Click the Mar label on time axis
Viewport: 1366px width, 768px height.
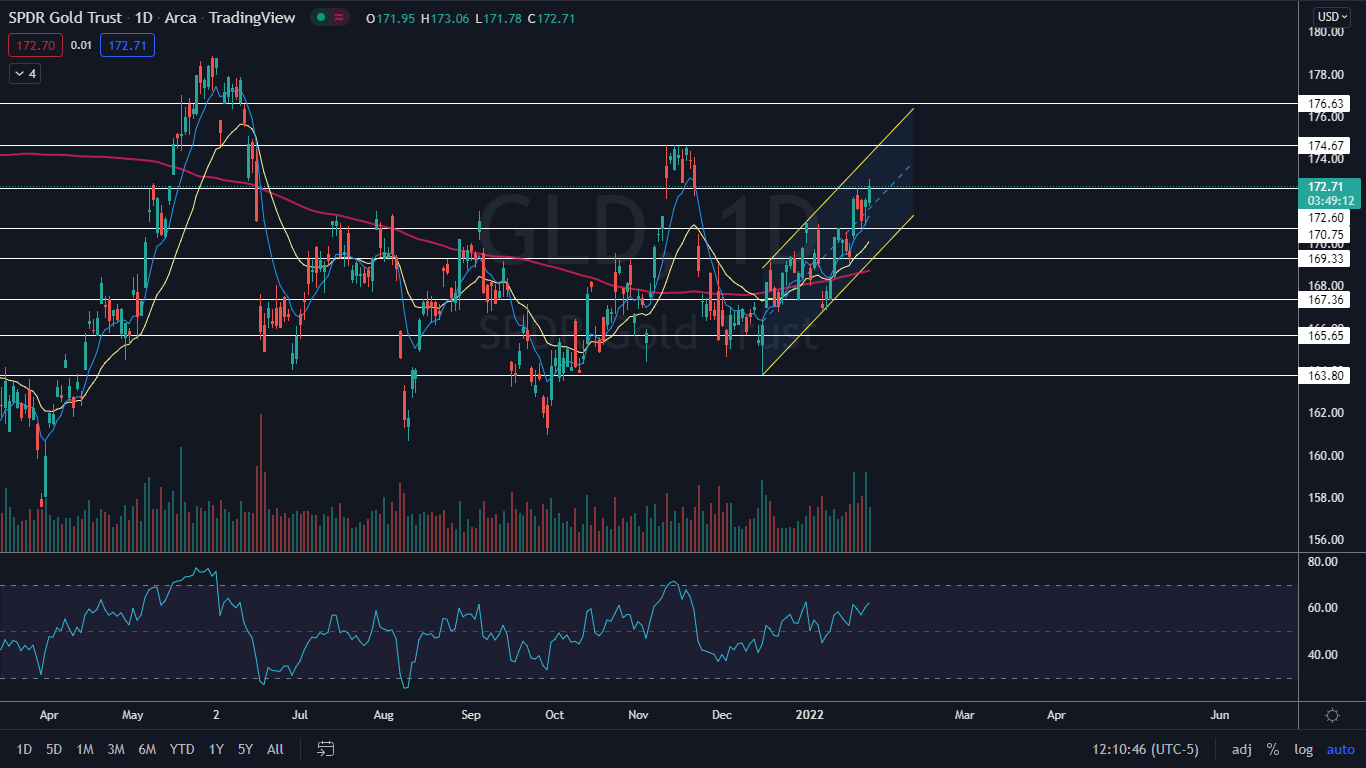tap(964, 715)
